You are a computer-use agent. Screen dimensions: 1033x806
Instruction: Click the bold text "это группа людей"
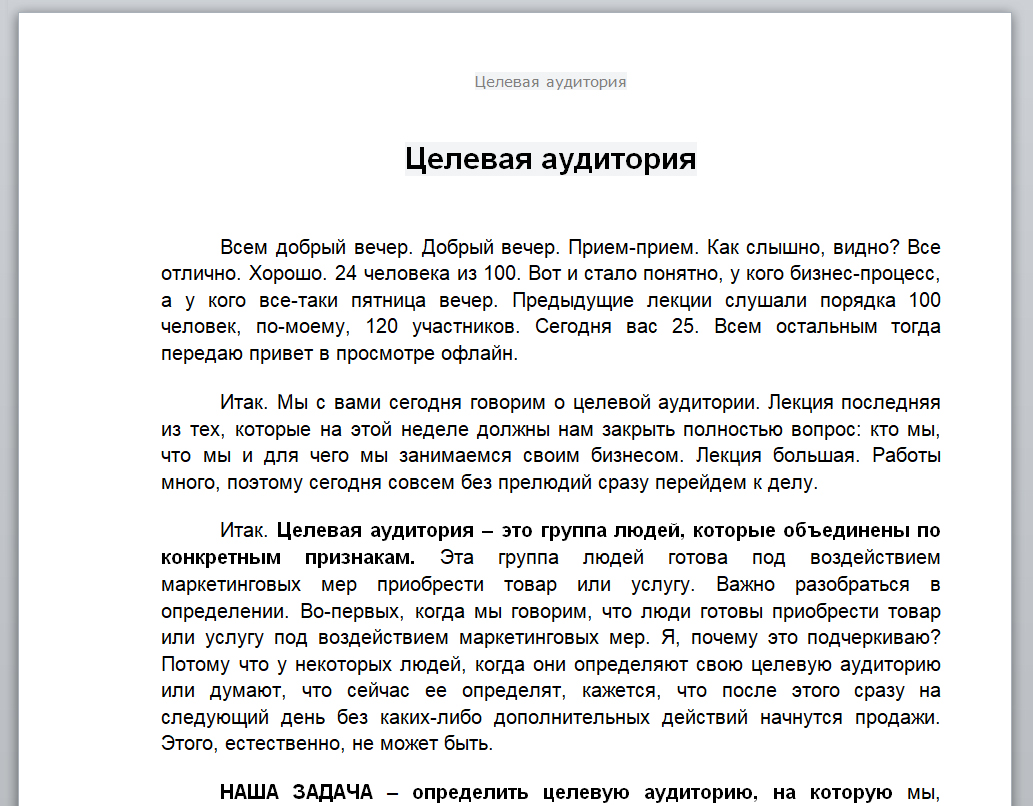tap(591, 531)
